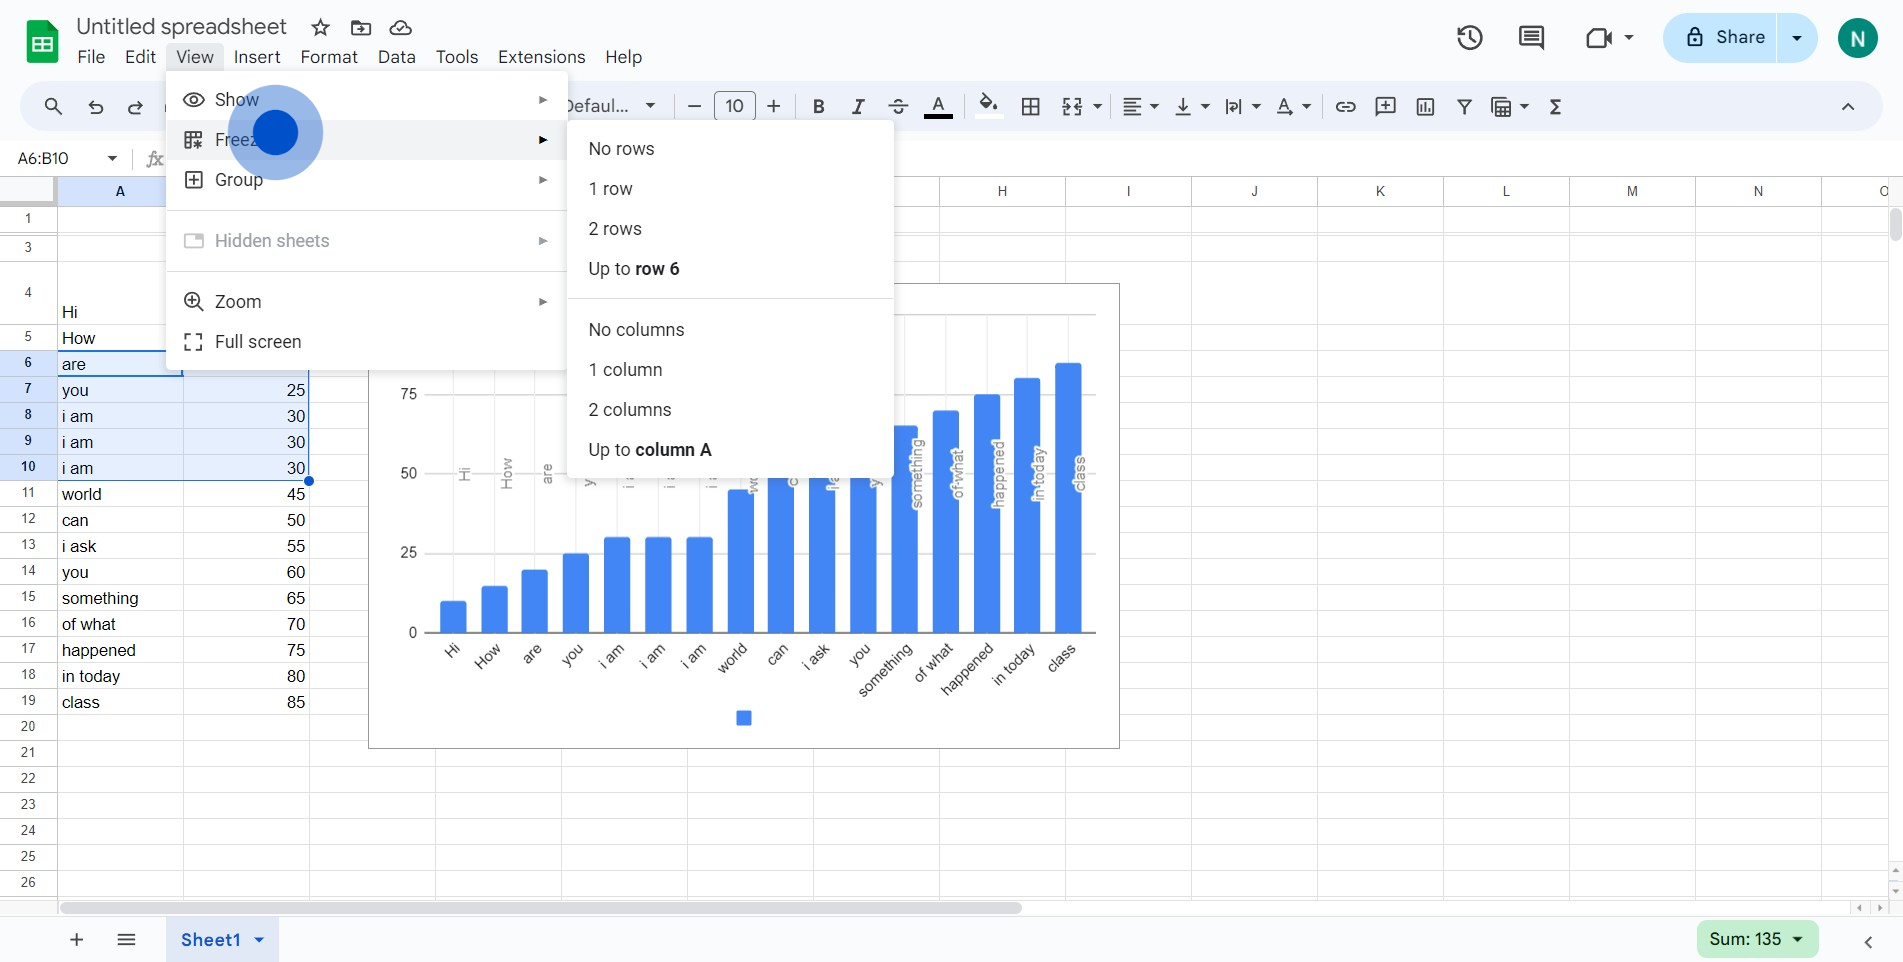
Task: Click the Share button
Action: click(x=1726, y=38)
